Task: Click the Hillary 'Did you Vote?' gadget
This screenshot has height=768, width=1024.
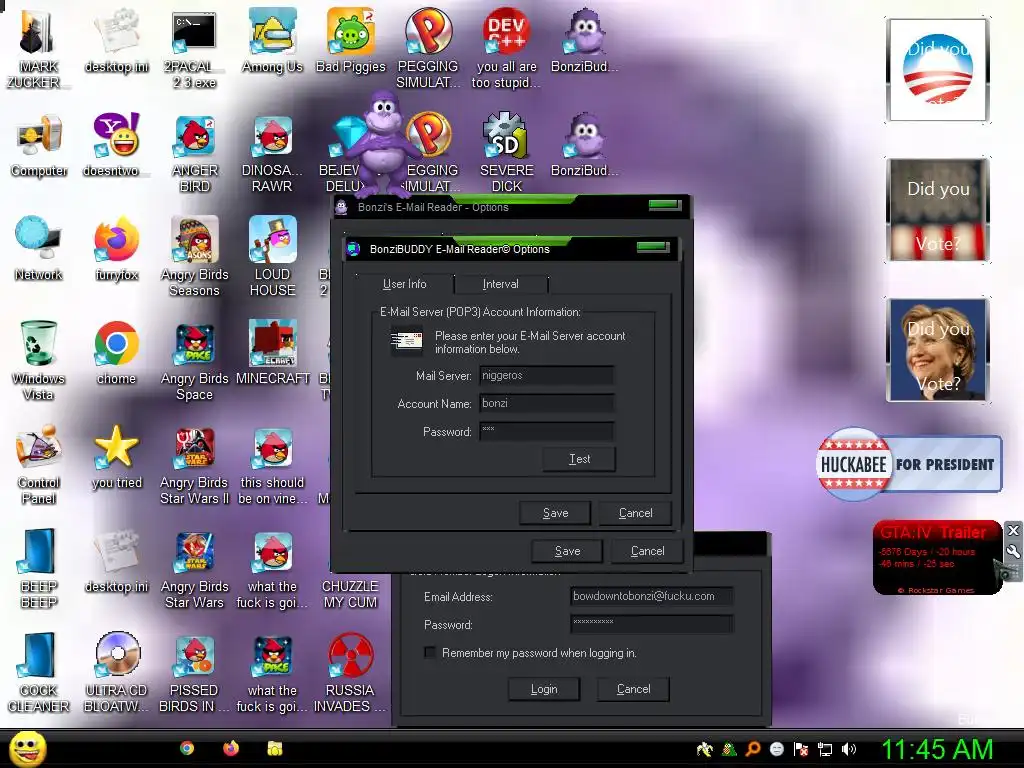Action: [x=937, y=350]
